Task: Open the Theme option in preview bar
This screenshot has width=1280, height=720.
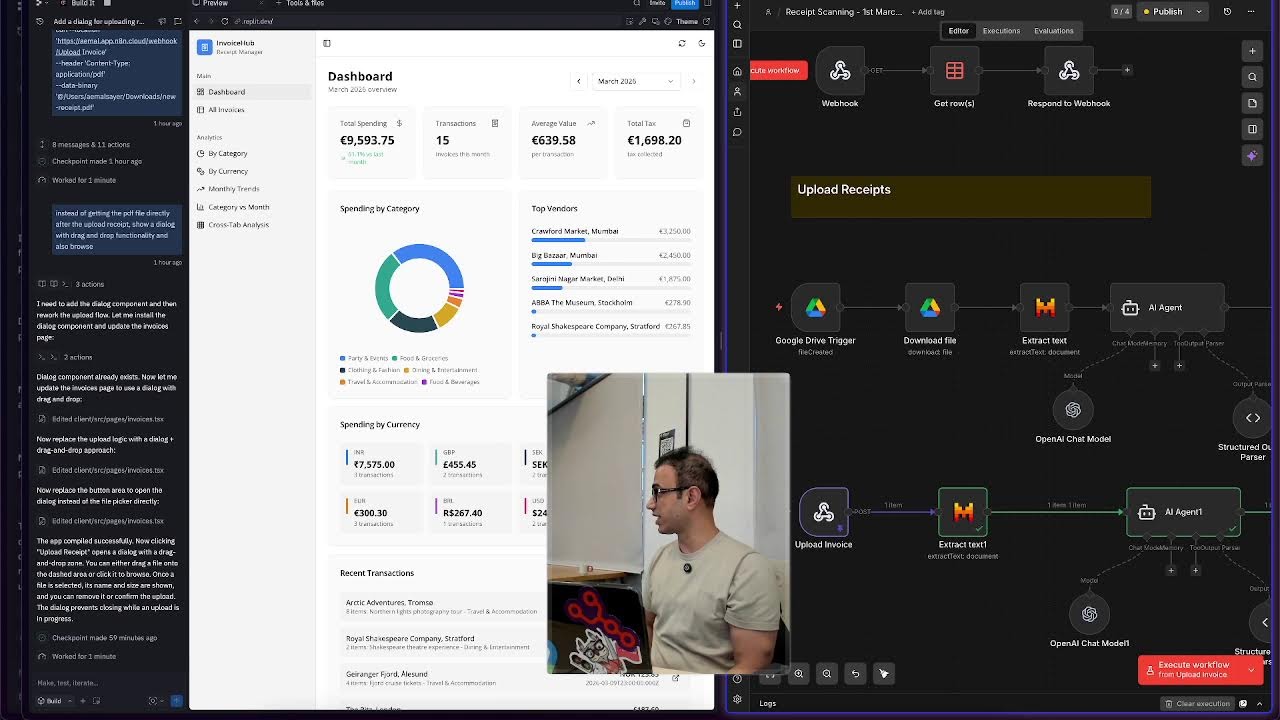Action: click(x=687, y=21)
